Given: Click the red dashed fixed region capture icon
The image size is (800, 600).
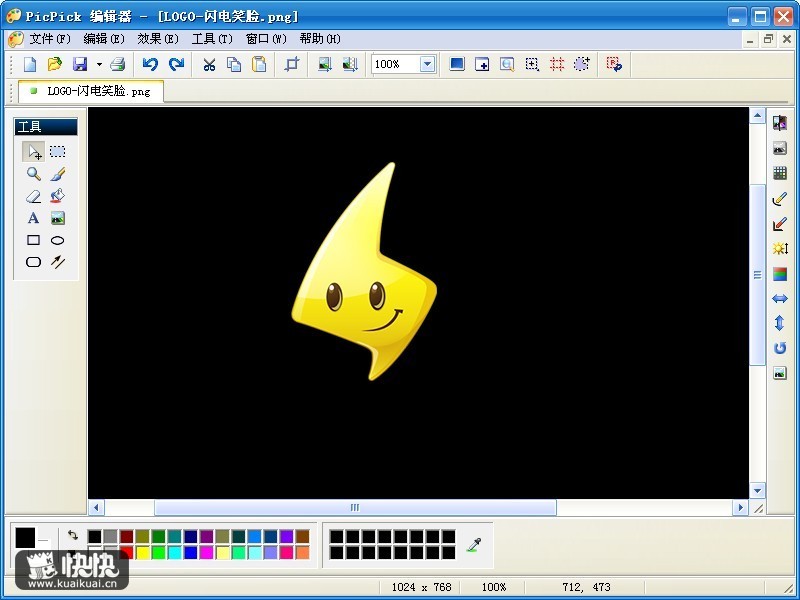Looking at the screenshot, I should click(557, 64).
